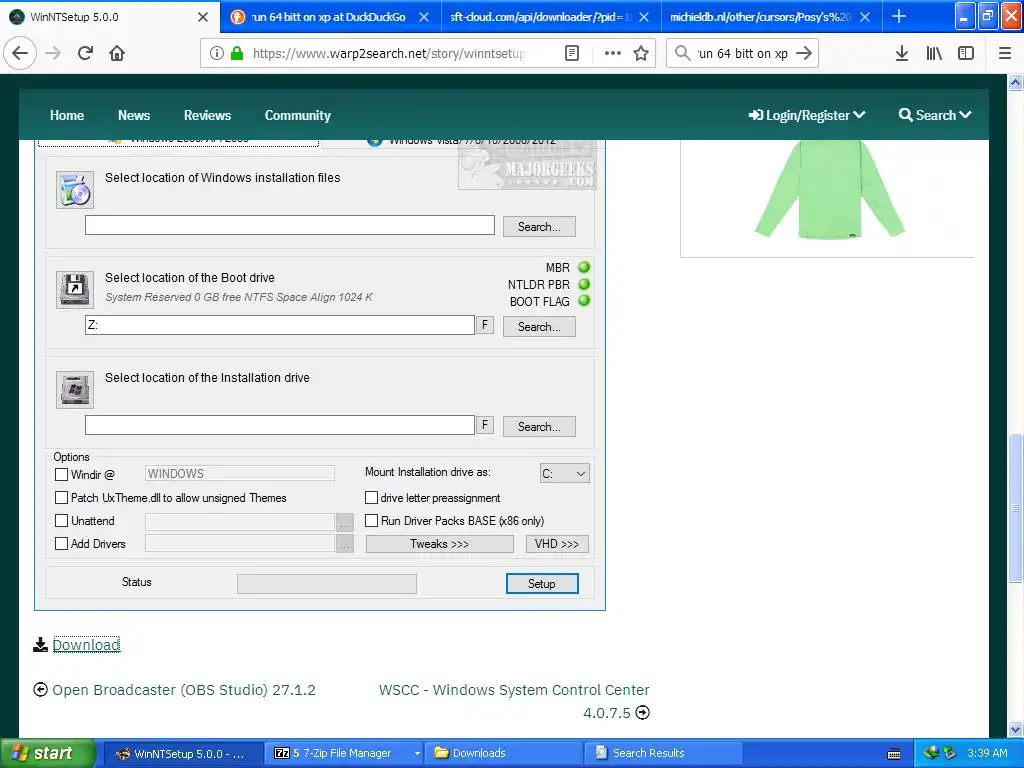Expand 7-Zip File Manager taskbar group arrow
Viewport: 1024px width, 768px height.
(x=417, y=754)
